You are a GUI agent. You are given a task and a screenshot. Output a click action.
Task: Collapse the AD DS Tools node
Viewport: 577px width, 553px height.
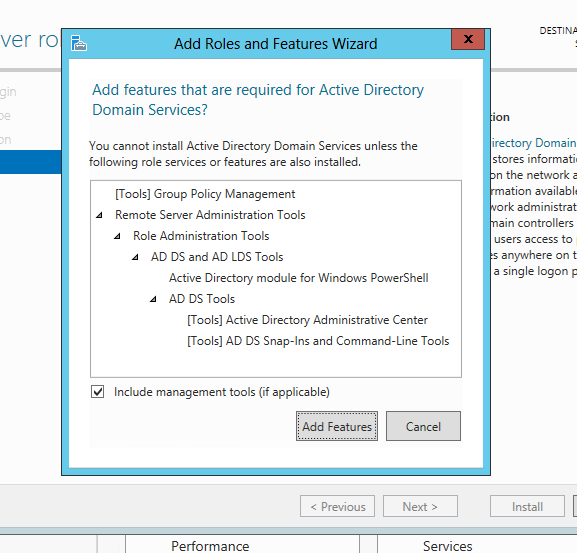click(x=153, y=299)
